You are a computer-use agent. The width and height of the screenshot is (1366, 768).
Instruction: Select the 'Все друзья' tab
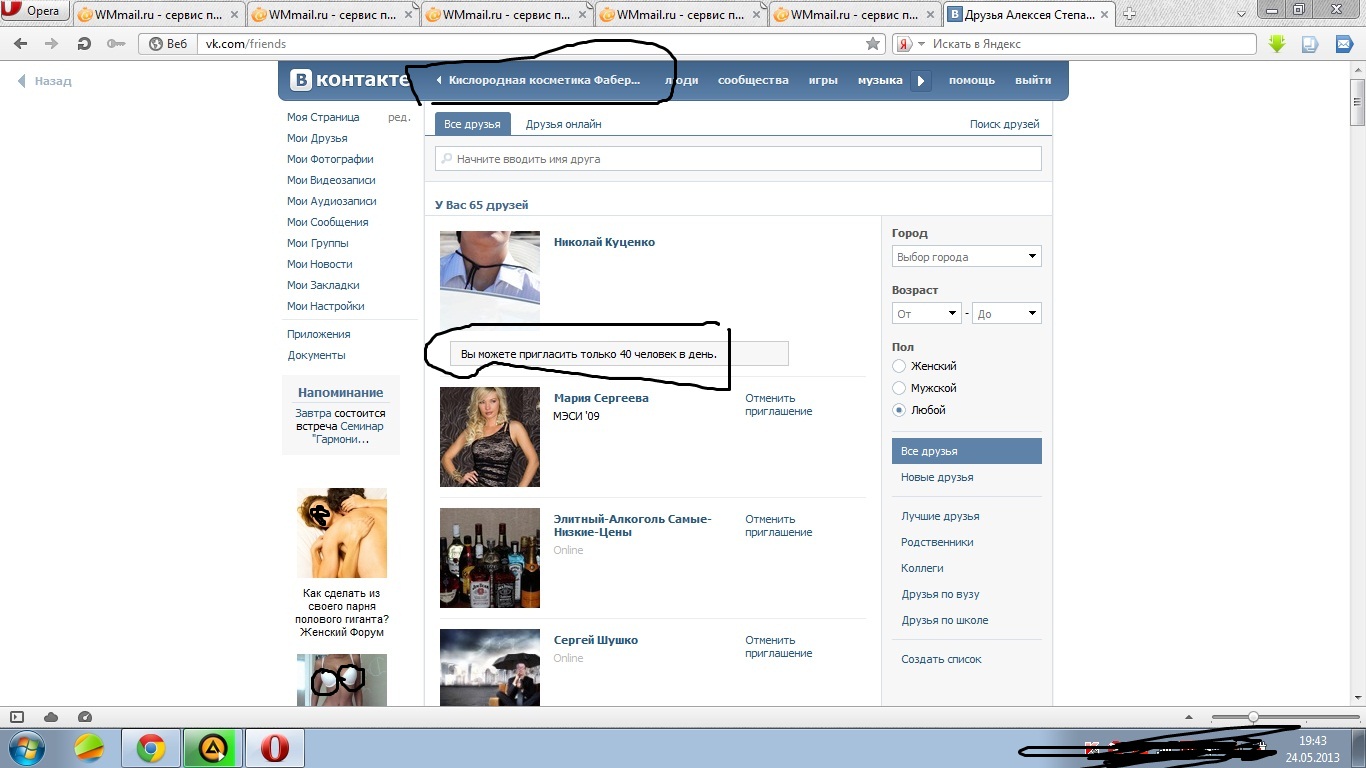[x=473, y=124]
